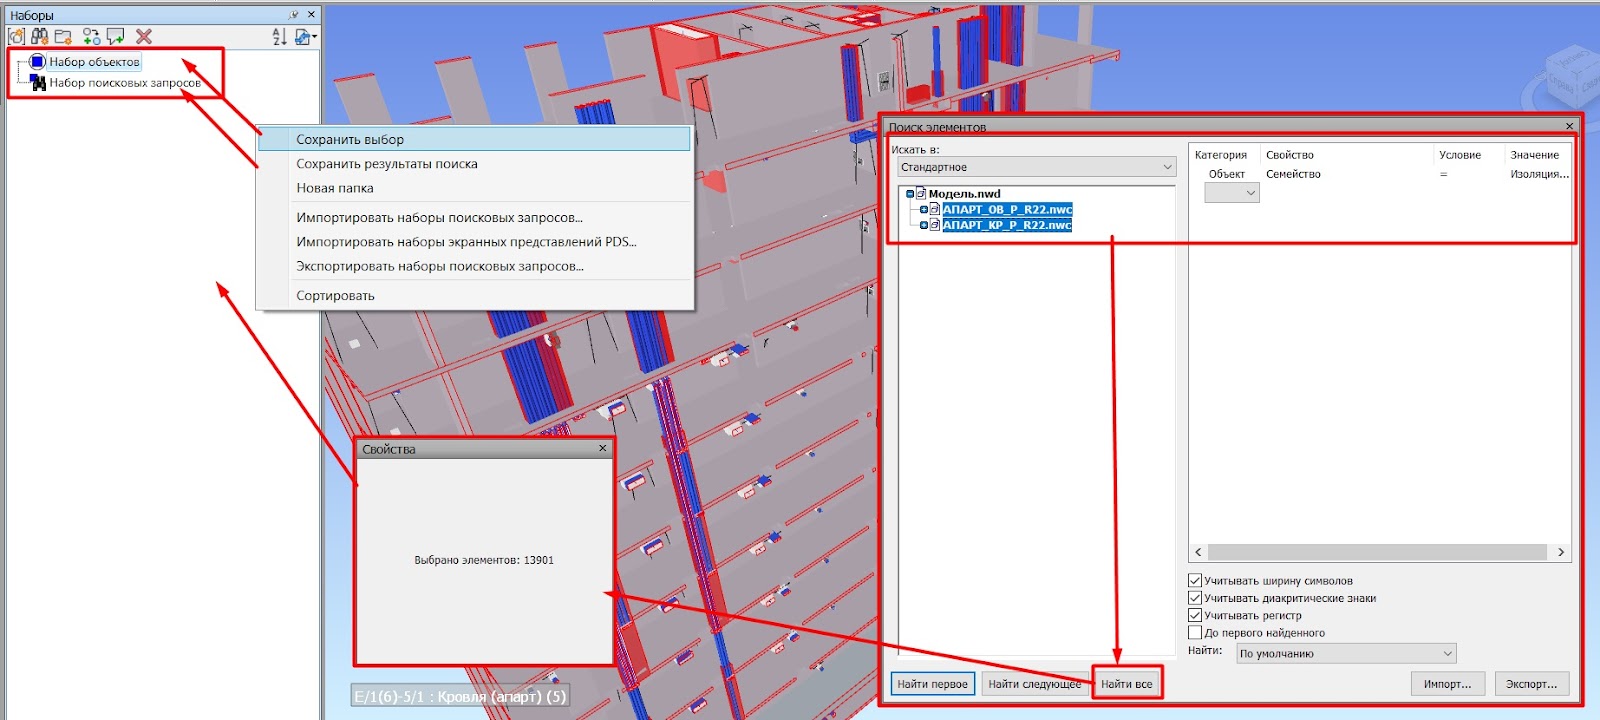Click the 'E/1(6)-5/1 : Кровля (апарт) (5)' grid label

[x=461, y=696]
